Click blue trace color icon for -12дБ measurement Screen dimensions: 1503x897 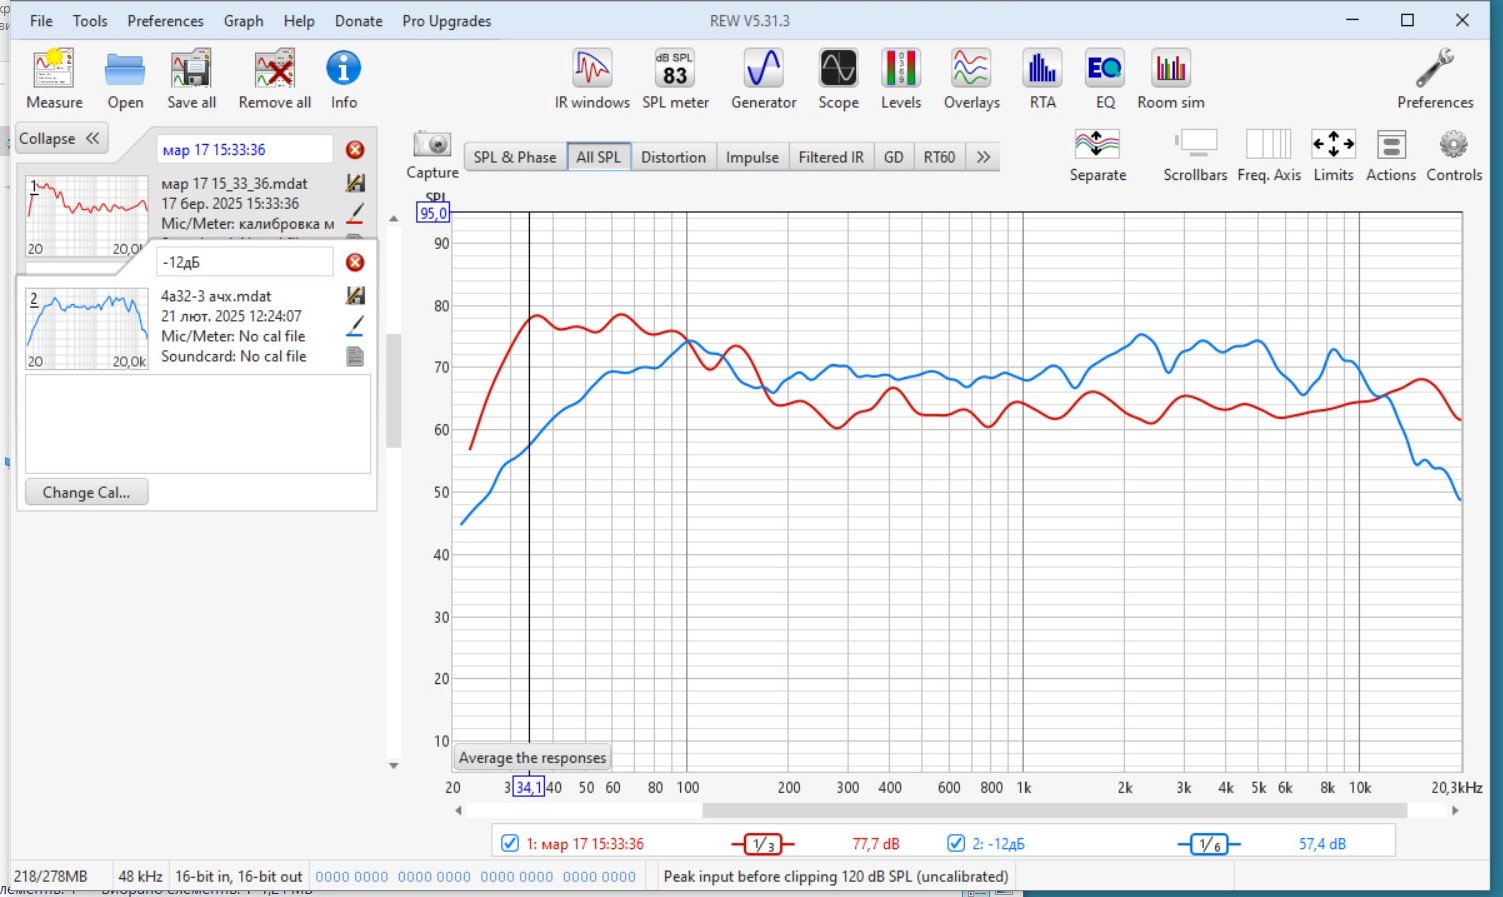[x=355, y=326]
